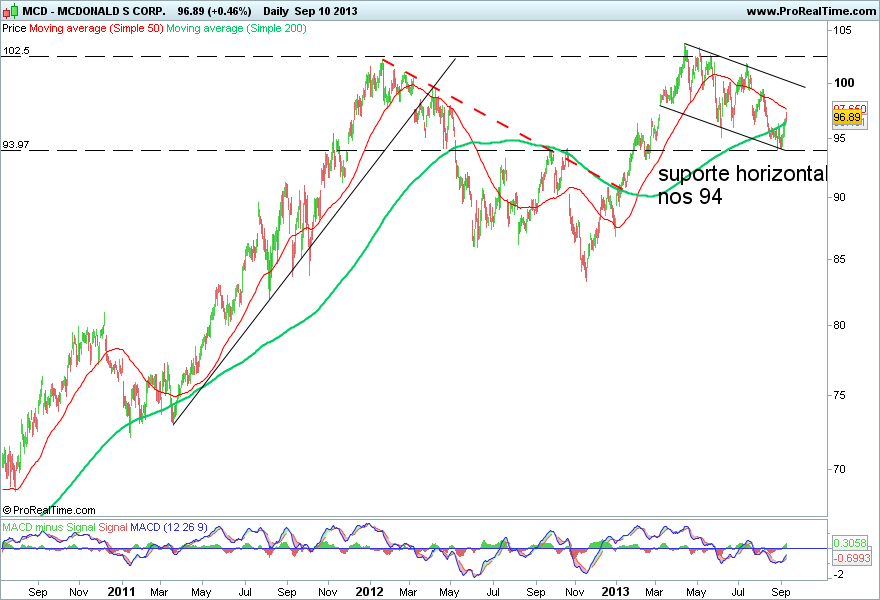Open the www.ProRealTime.com link
This screenshot has height=600, width=880.
[810, 11]
